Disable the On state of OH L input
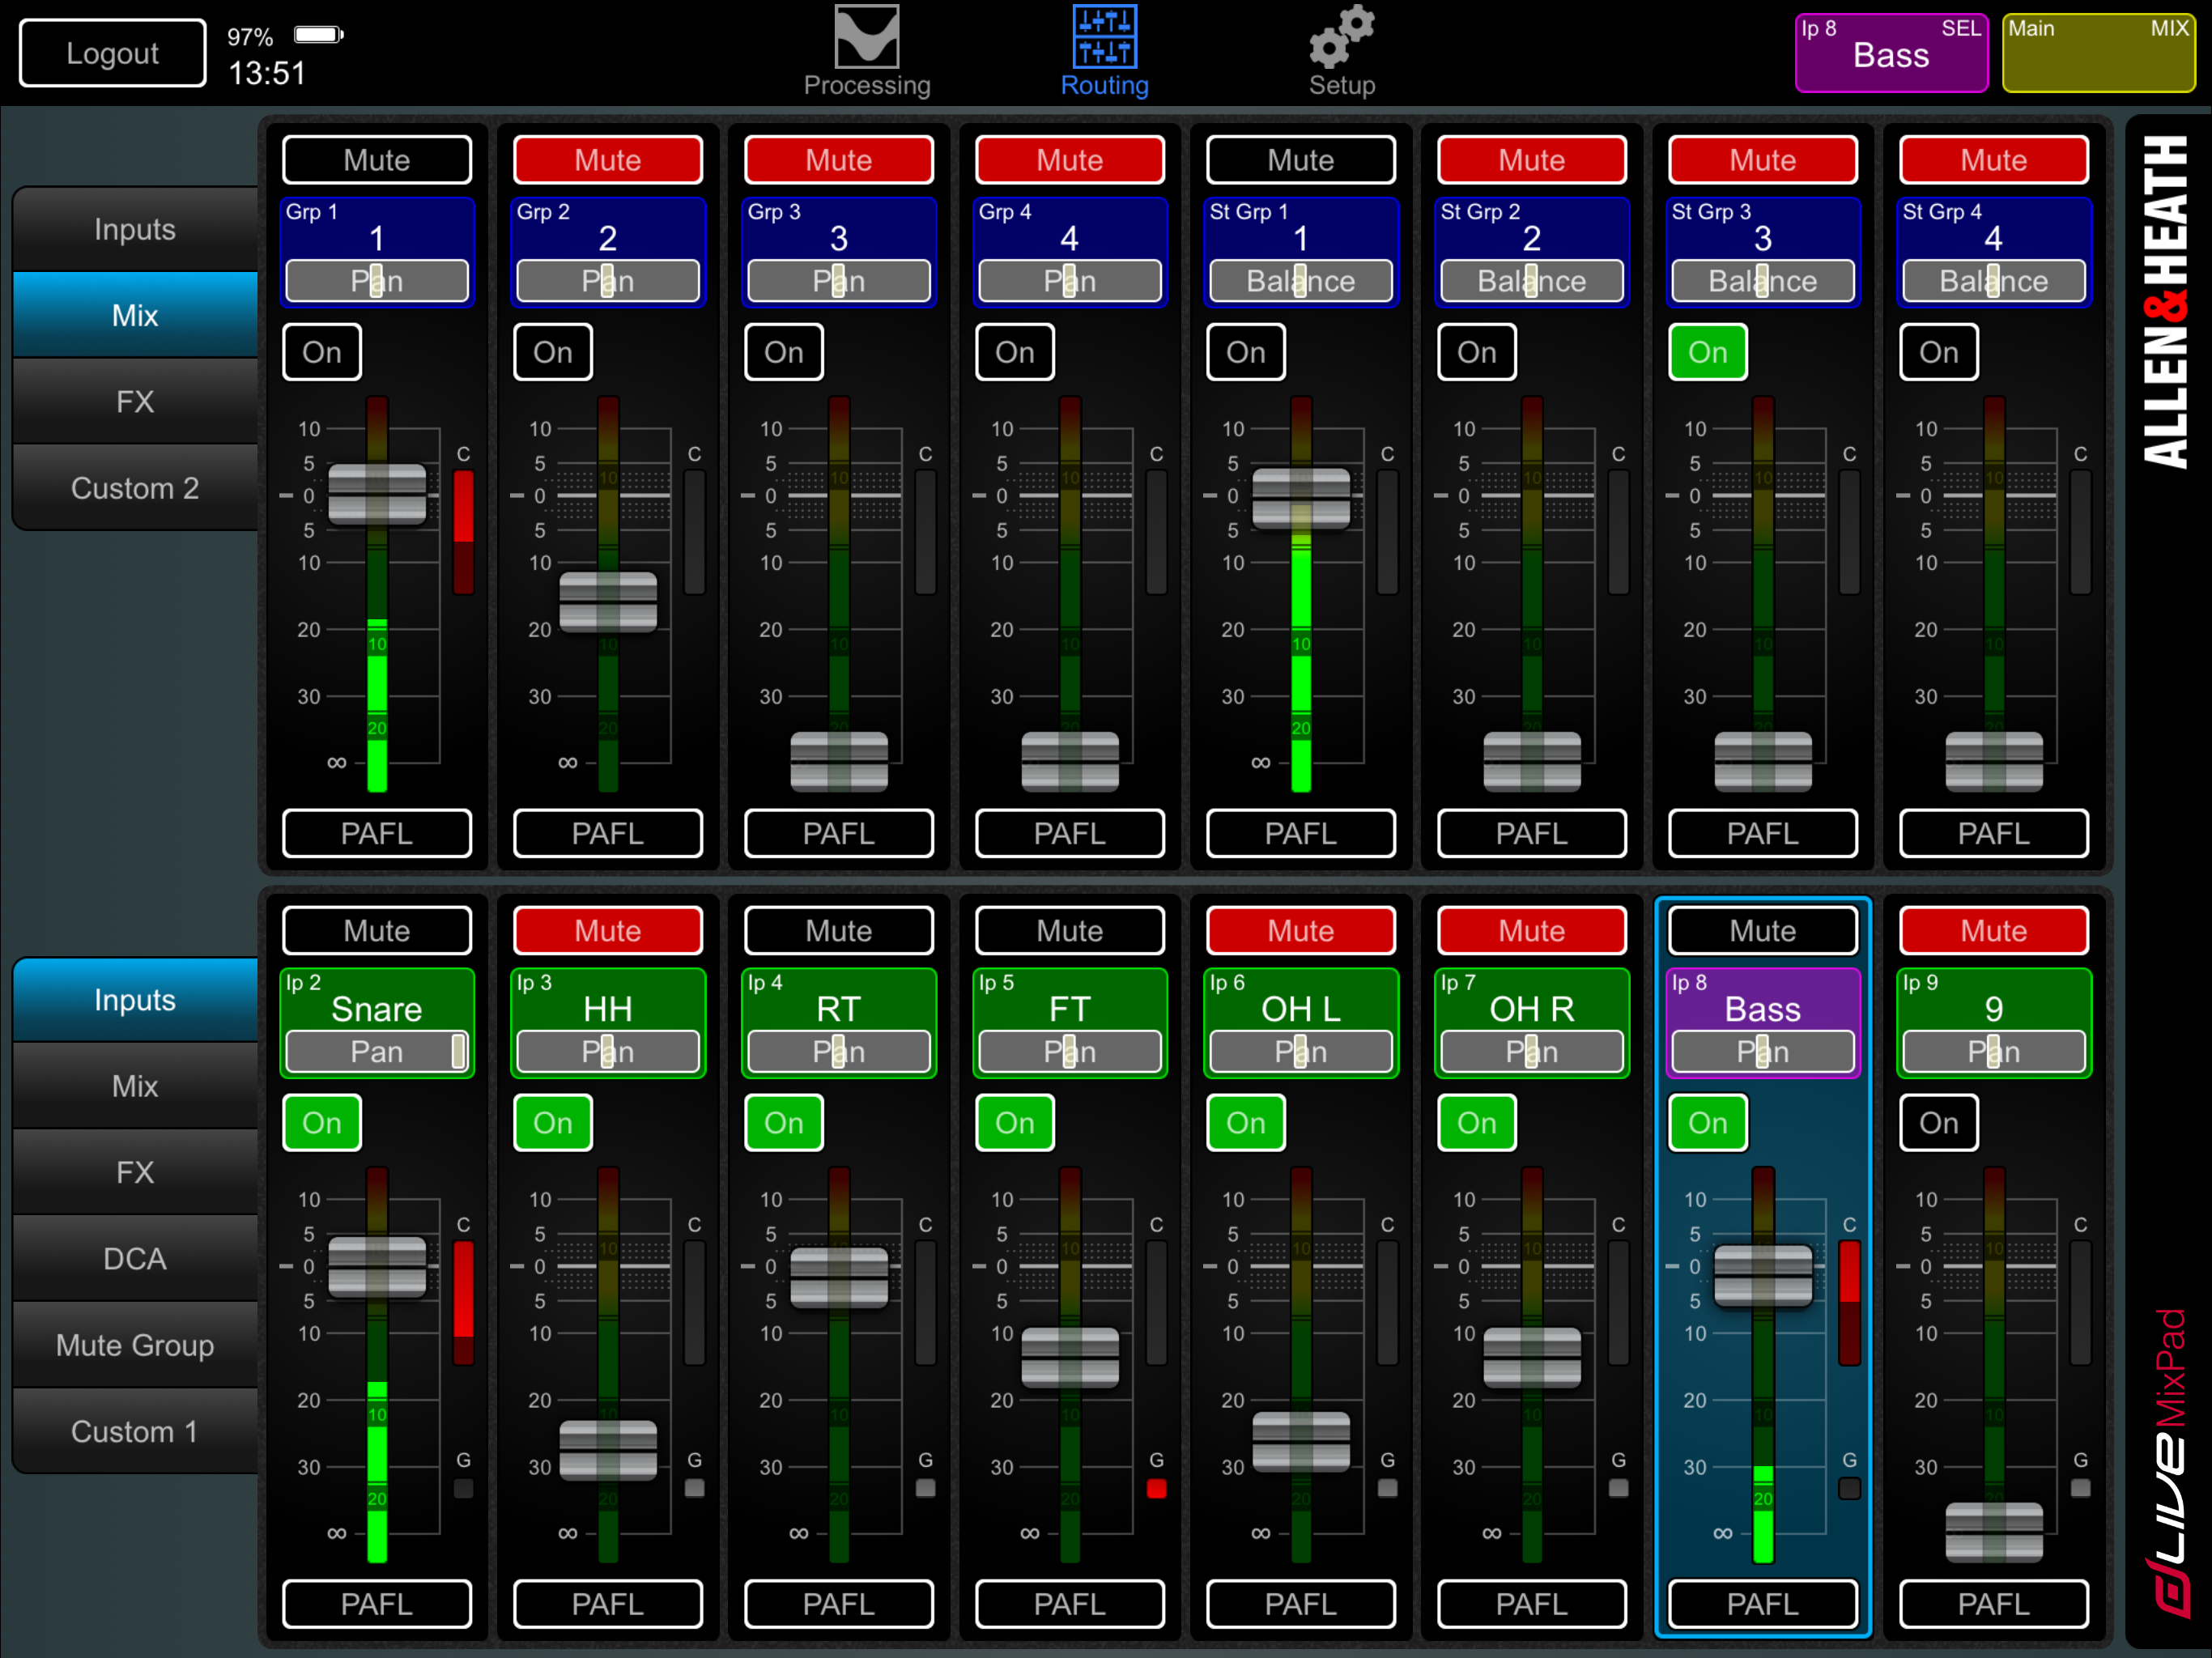 [x=1245, y=1122]
